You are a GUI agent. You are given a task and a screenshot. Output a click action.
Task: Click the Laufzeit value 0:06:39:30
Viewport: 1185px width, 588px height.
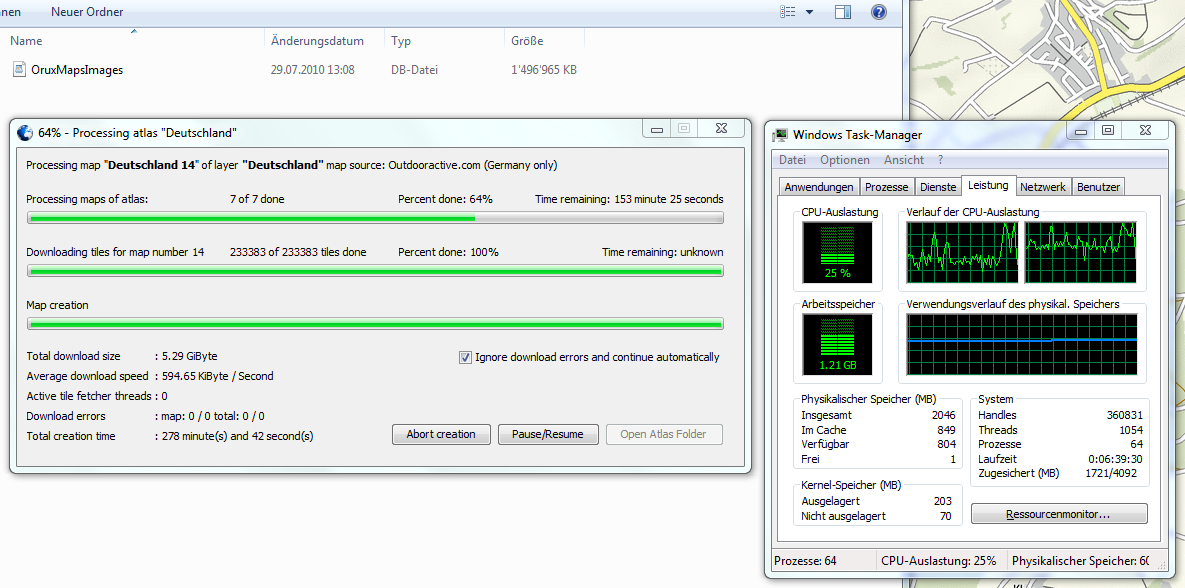click(1115, 459)
